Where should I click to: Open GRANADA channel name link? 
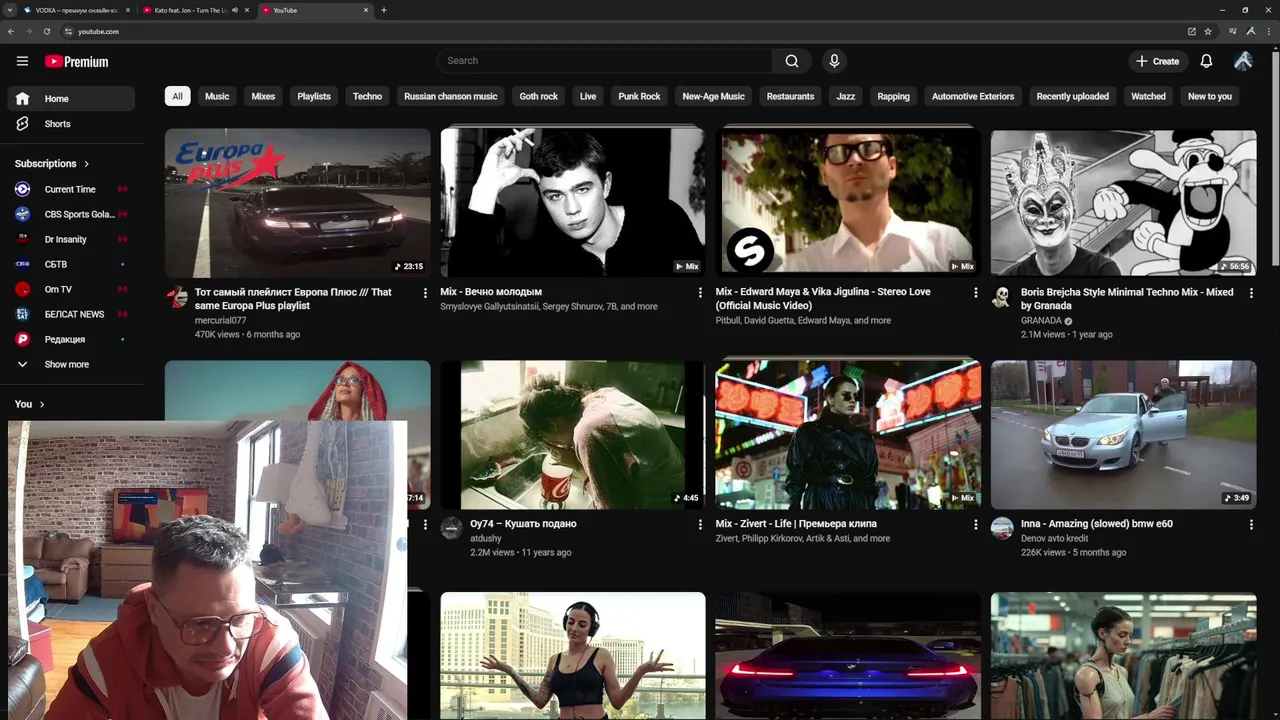tap(1041, 321)
